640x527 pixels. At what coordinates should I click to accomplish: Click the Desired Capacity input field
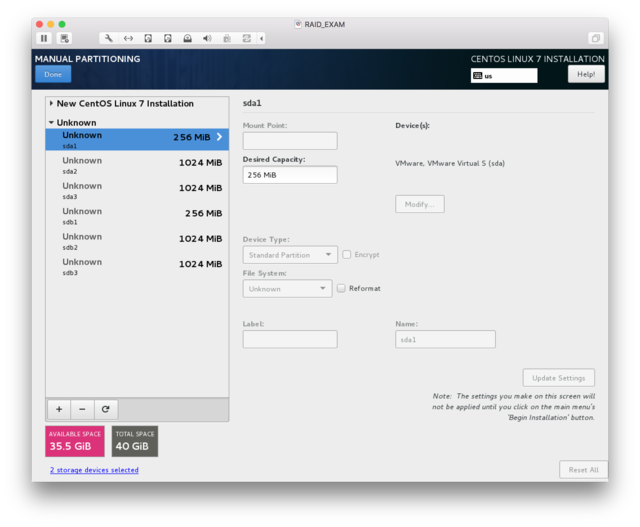pyautogui.click(x=289, y=175)
